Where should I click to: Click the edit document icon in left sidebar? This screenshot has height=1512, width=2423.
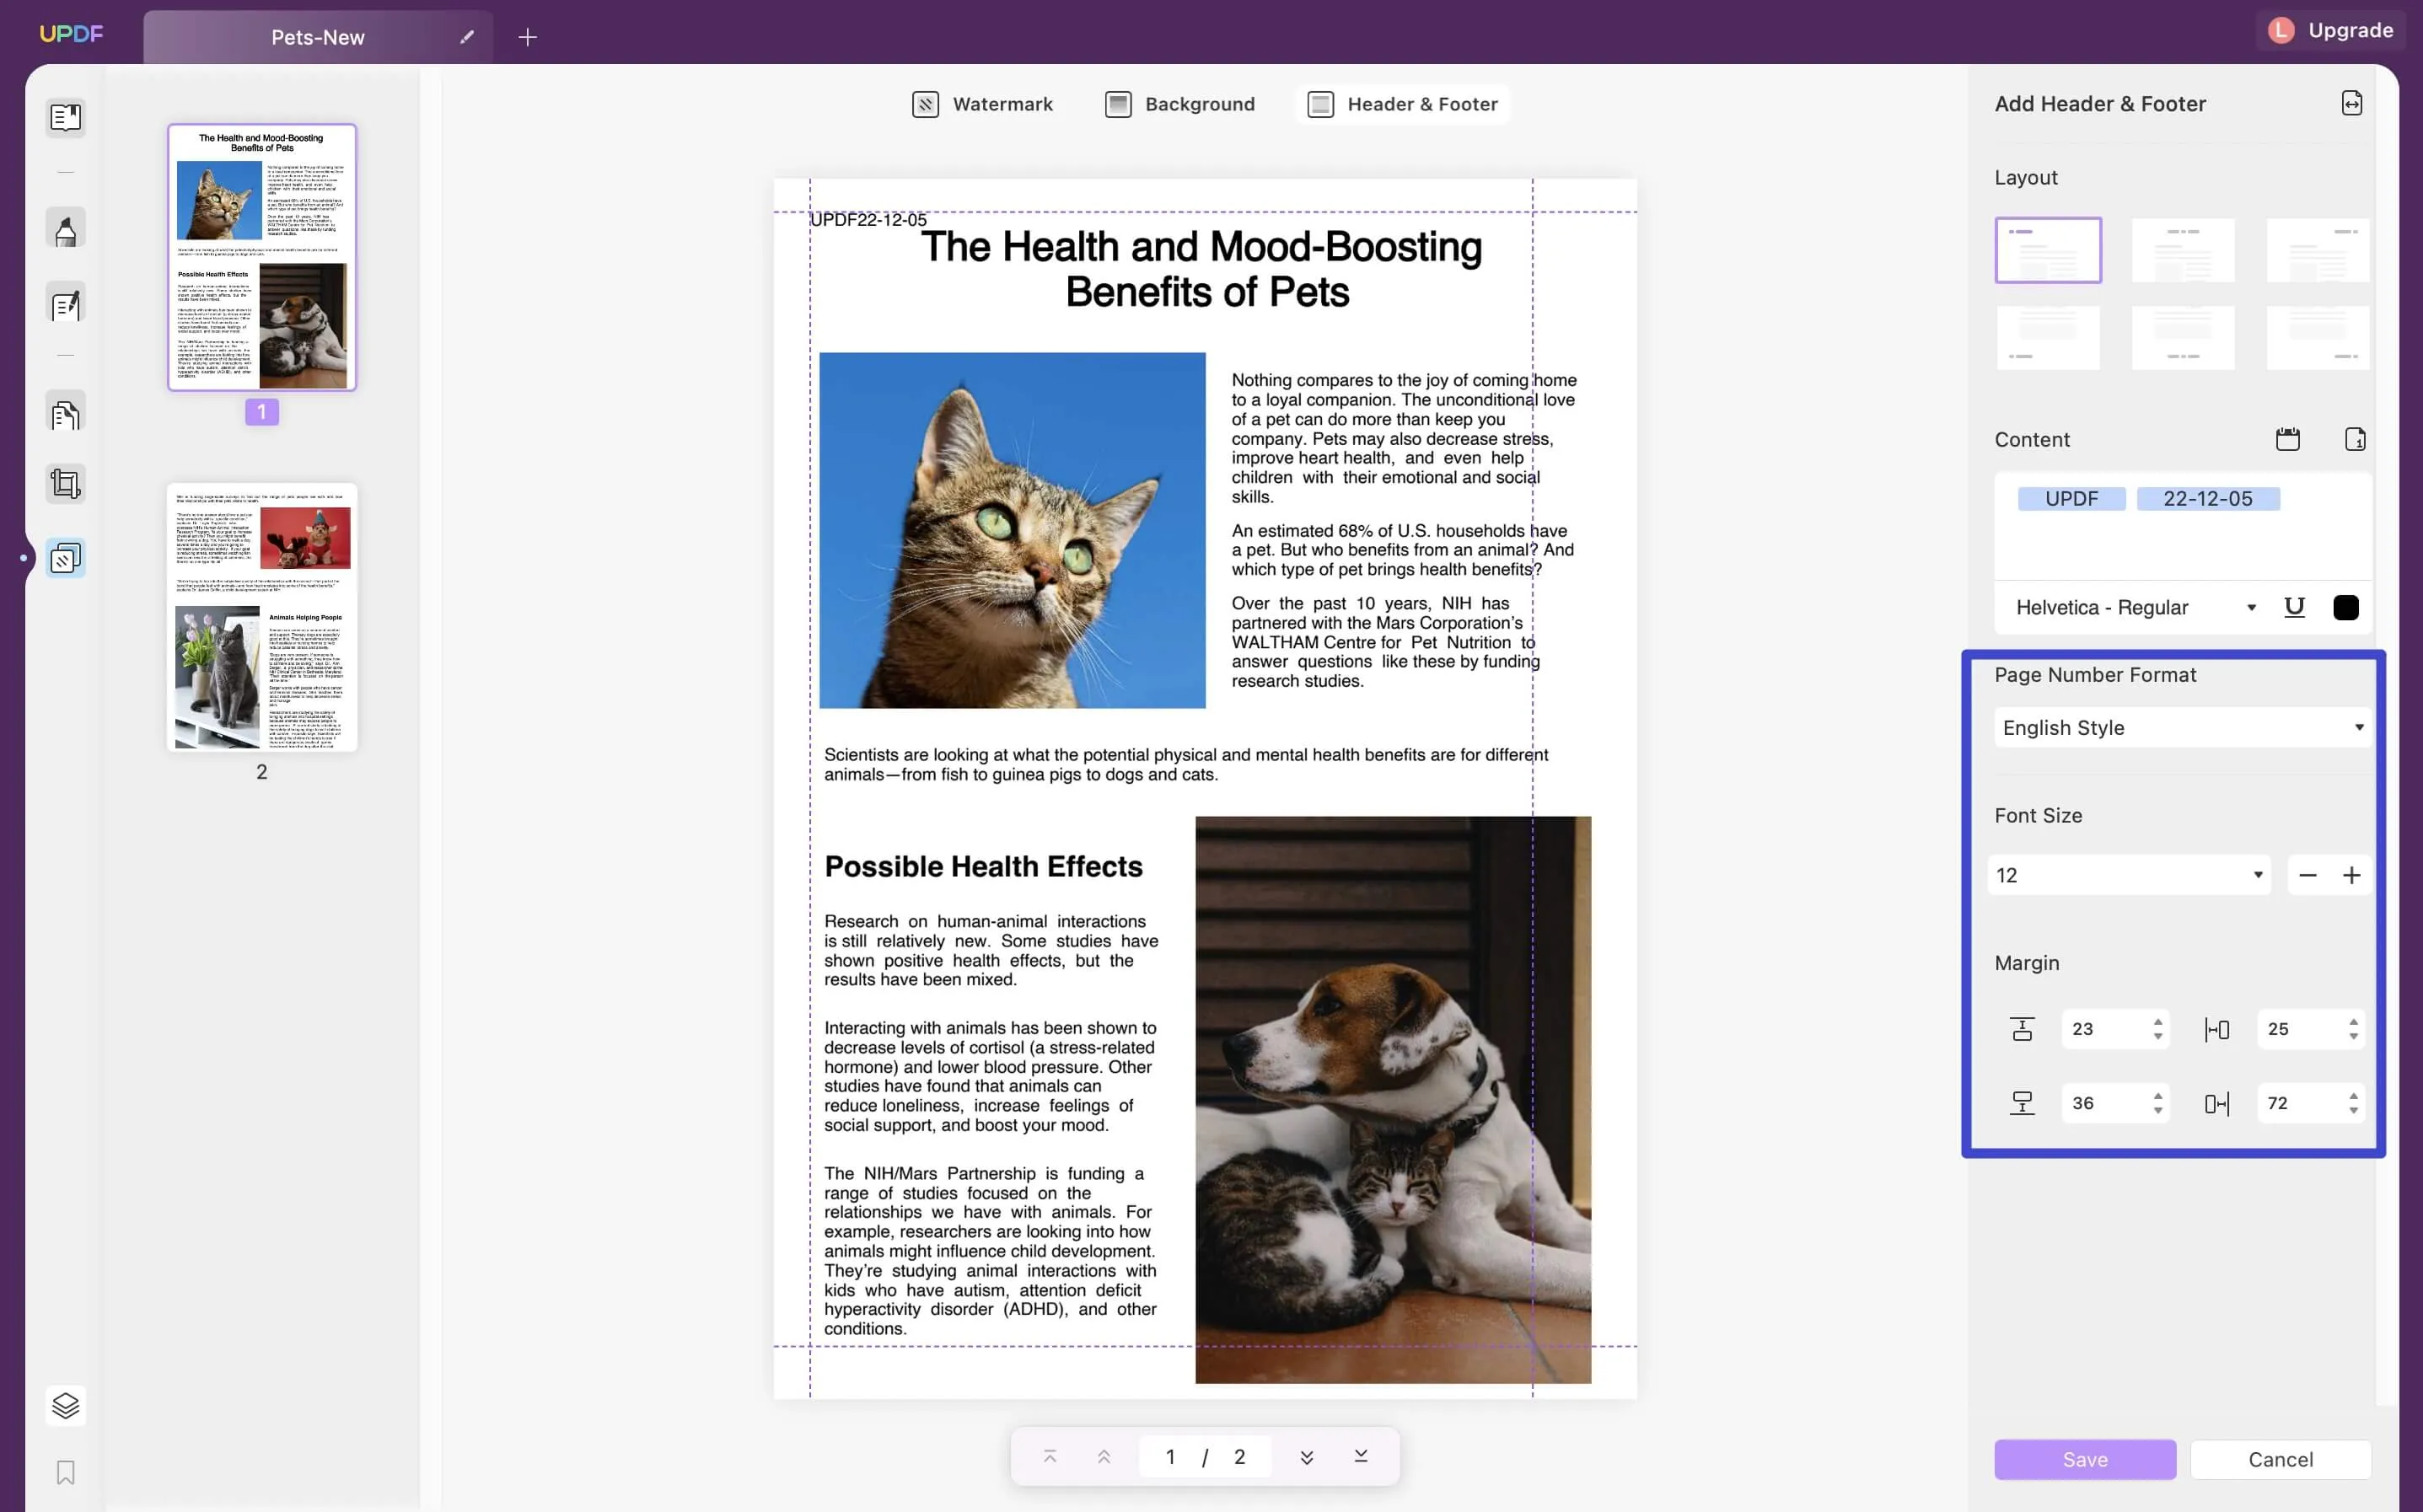click(x=67, y=305)
